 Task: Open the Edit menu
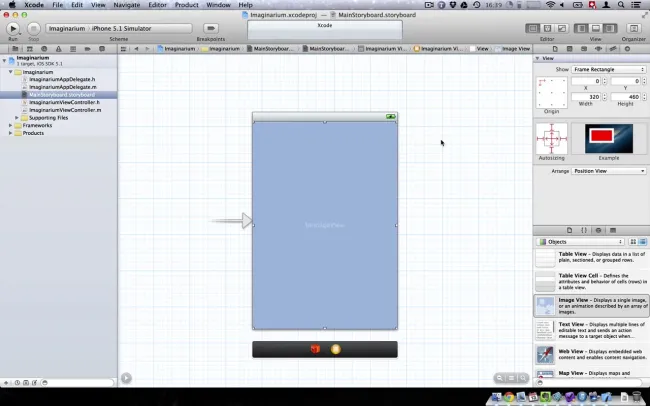pyautogui.click(x=77, y=5)
